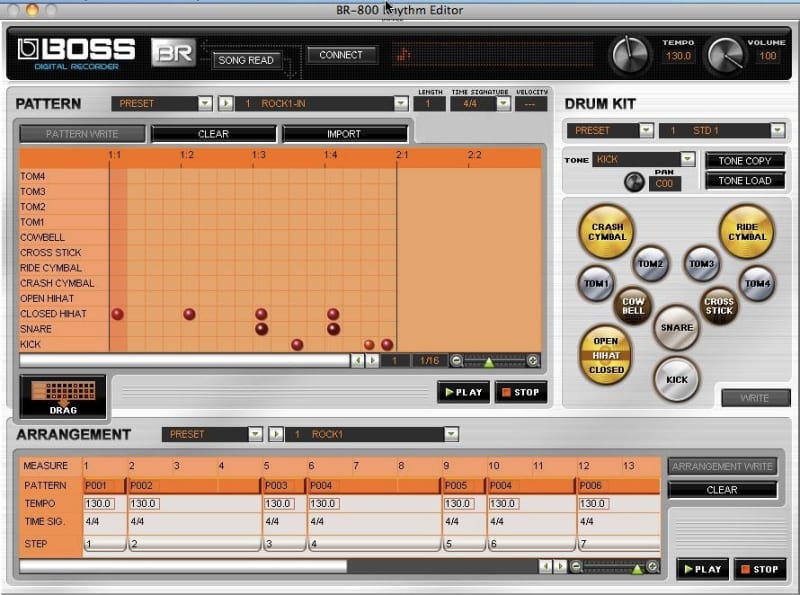Hit the Kick drum pad
This screenshot has height=595, width=800.
[677, 380]
